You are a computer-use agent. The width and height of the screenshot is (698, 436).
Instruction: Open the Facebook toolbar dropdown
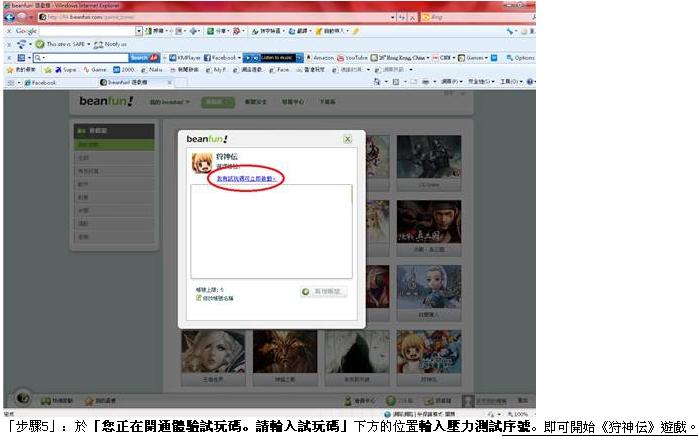coord(239,58)
